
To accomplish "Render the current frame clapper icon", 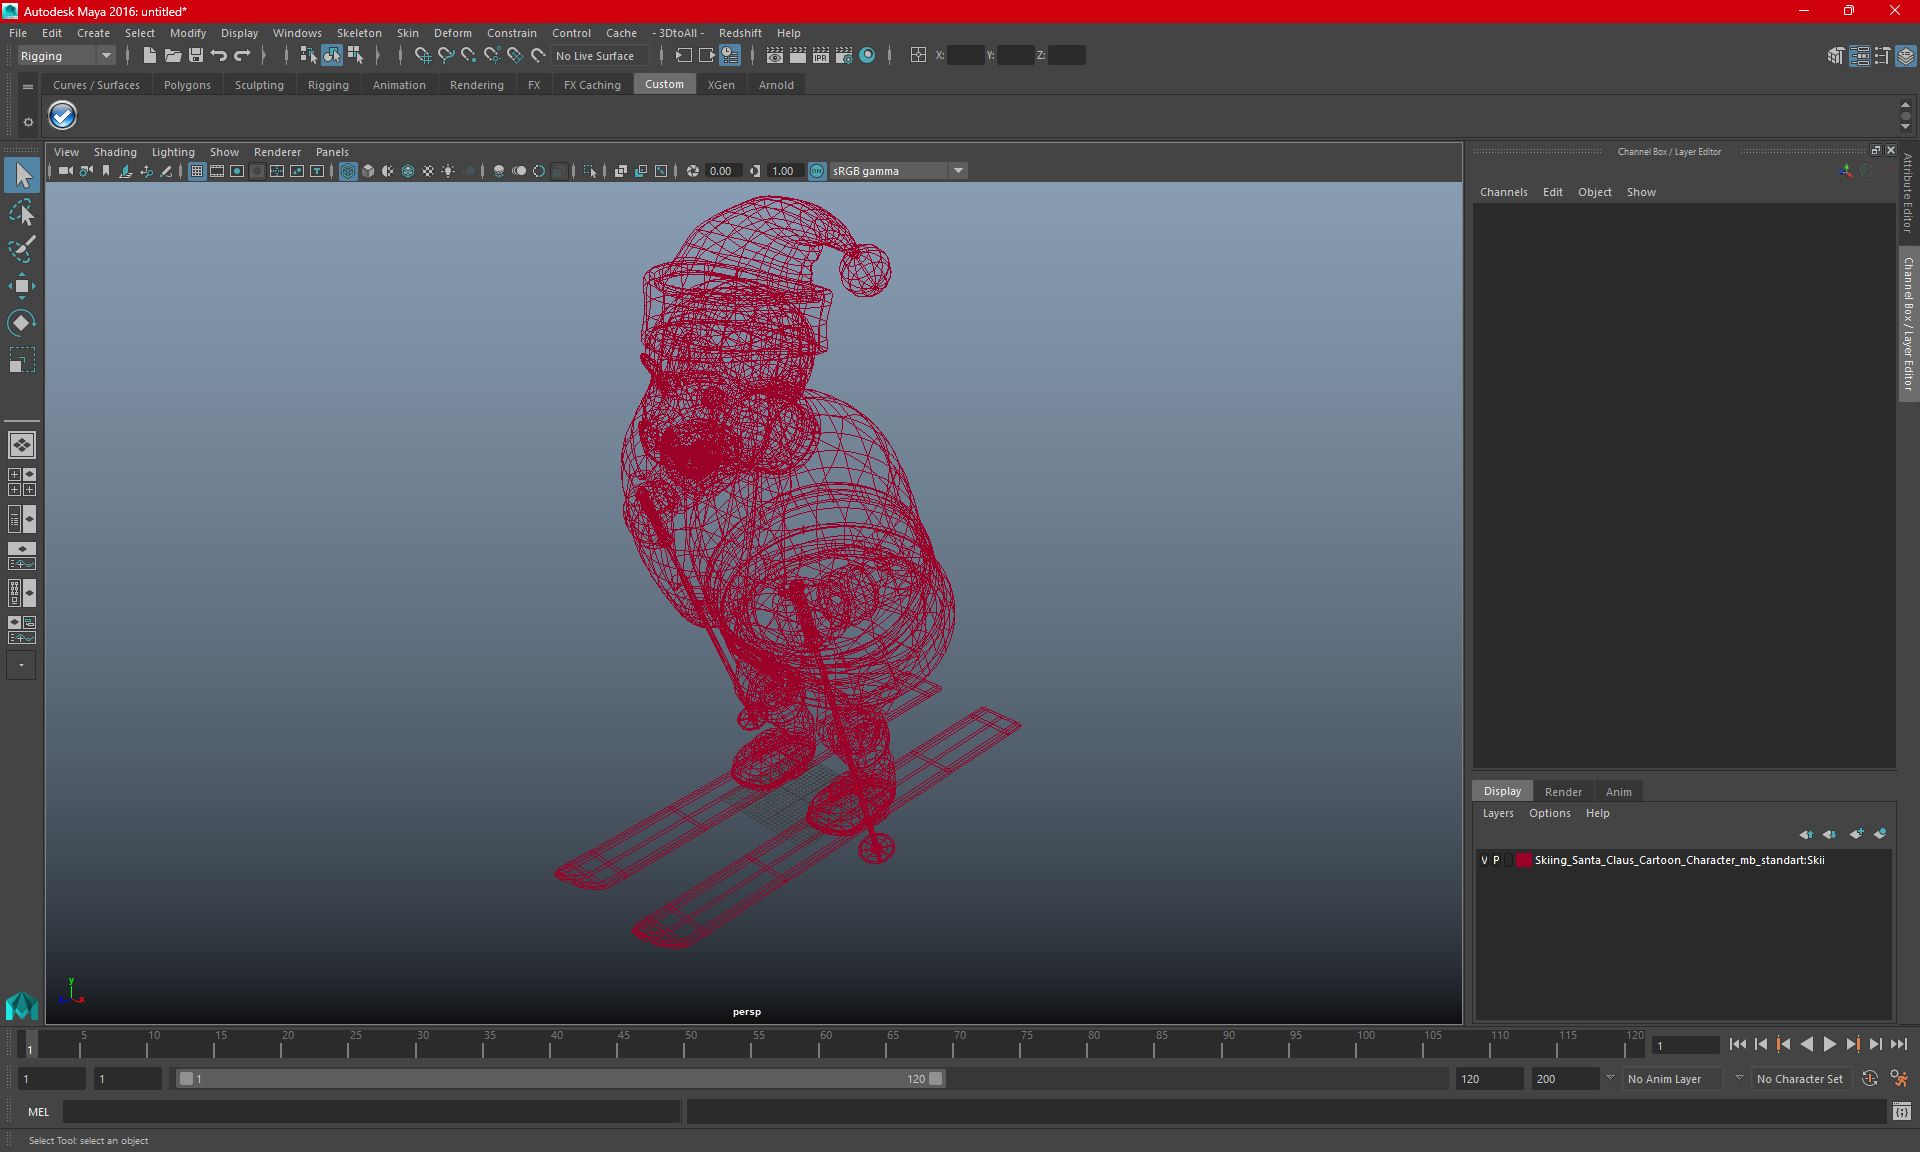I will tap(797, 56).
